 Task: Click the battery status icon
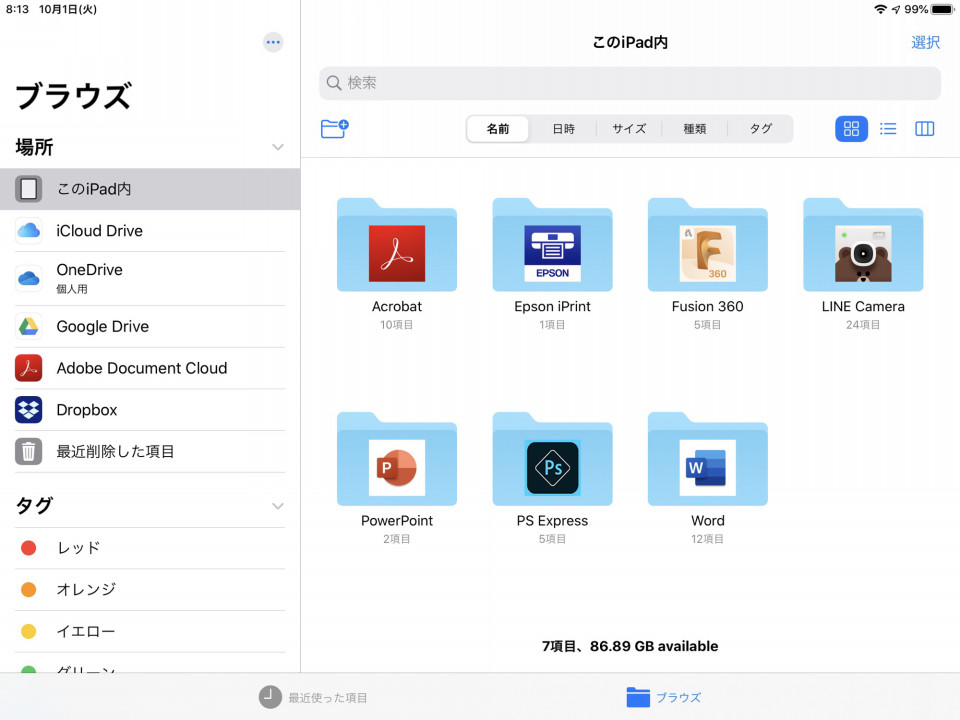coord(943,9)
